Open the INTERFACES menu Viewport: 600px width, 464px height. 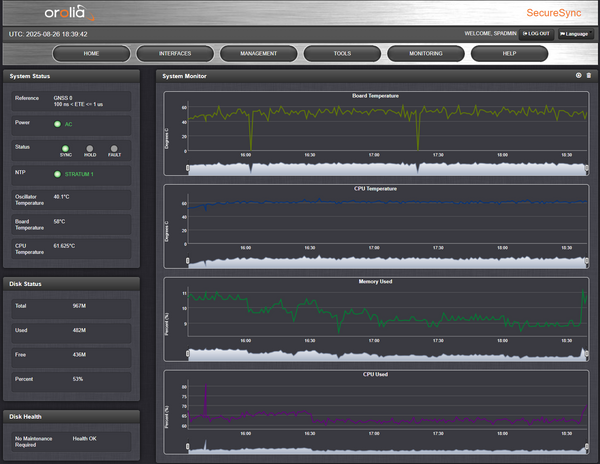175,54
